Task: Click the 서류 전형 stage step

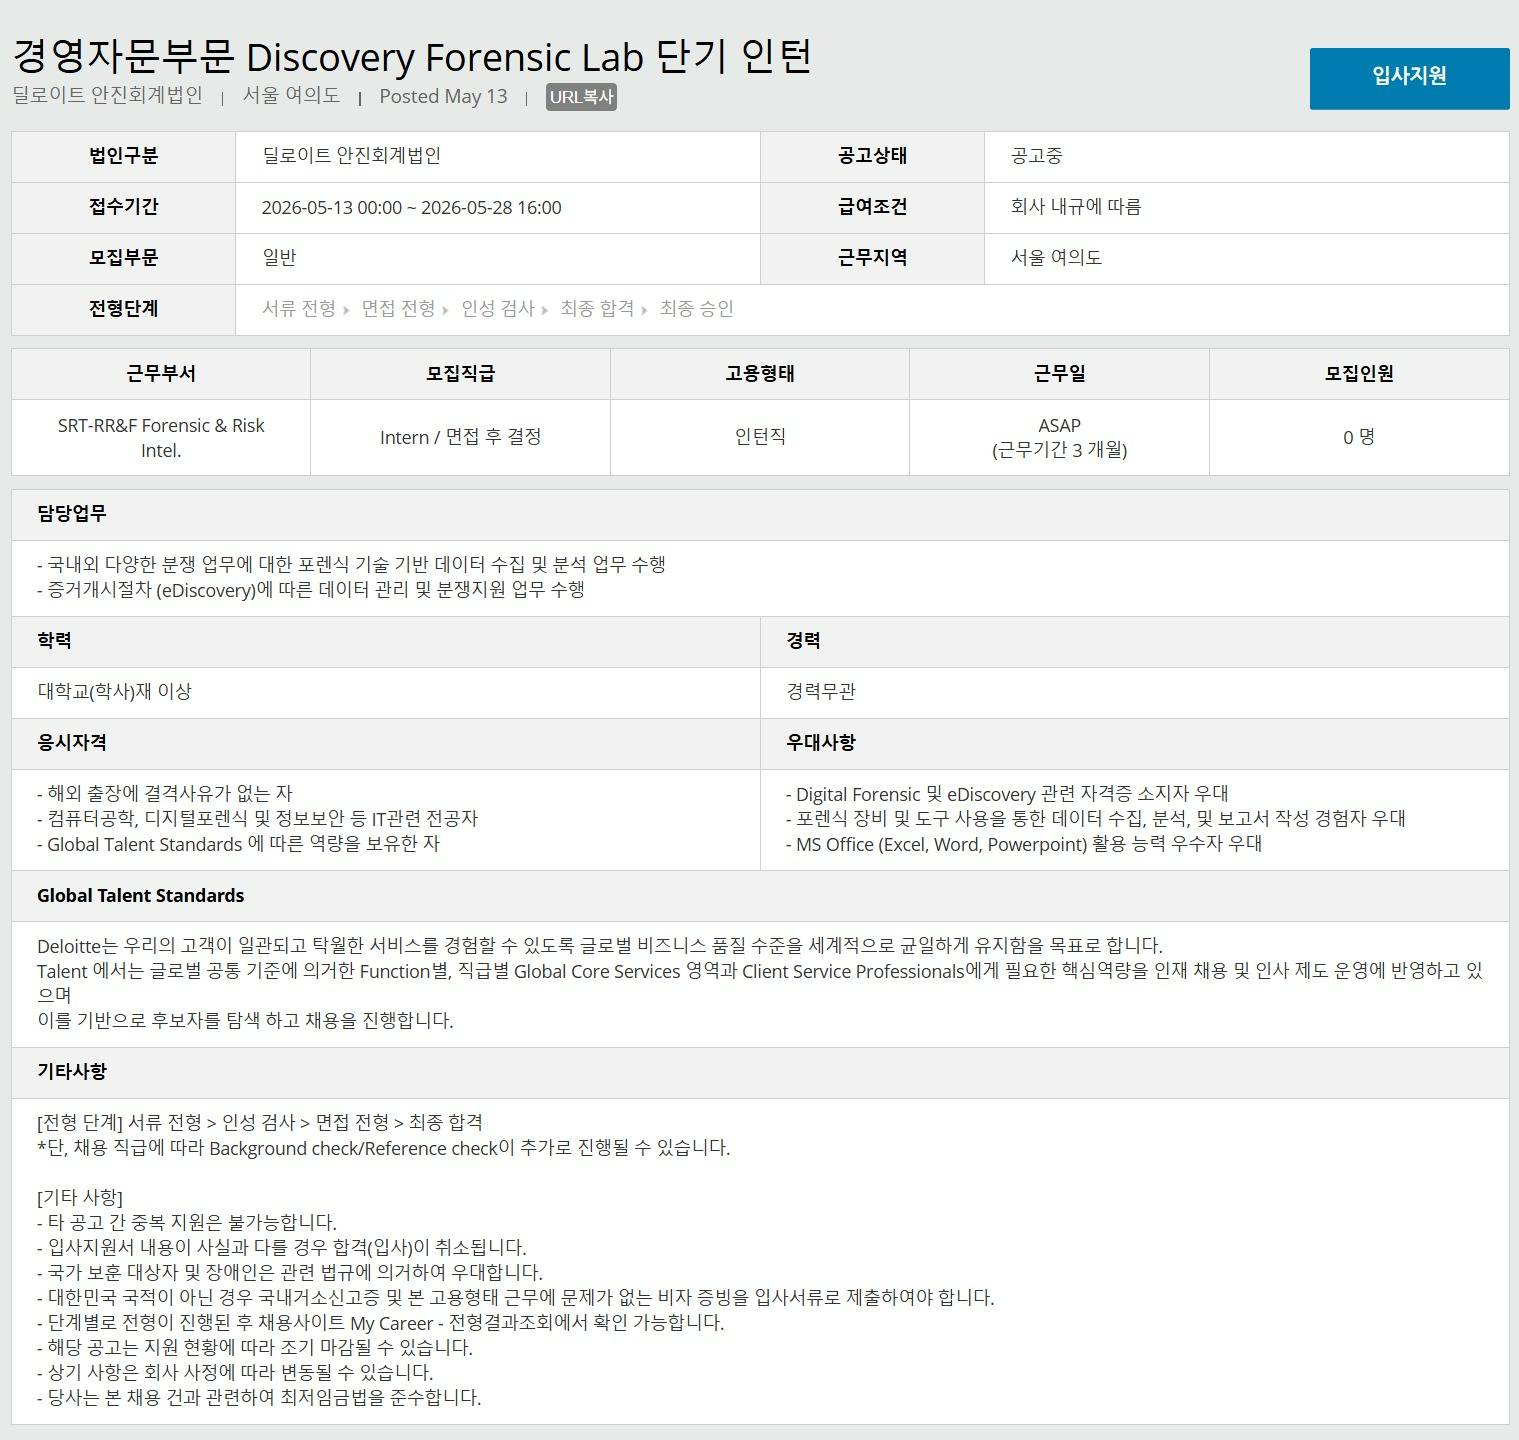Action: click(x=298, y=309)
